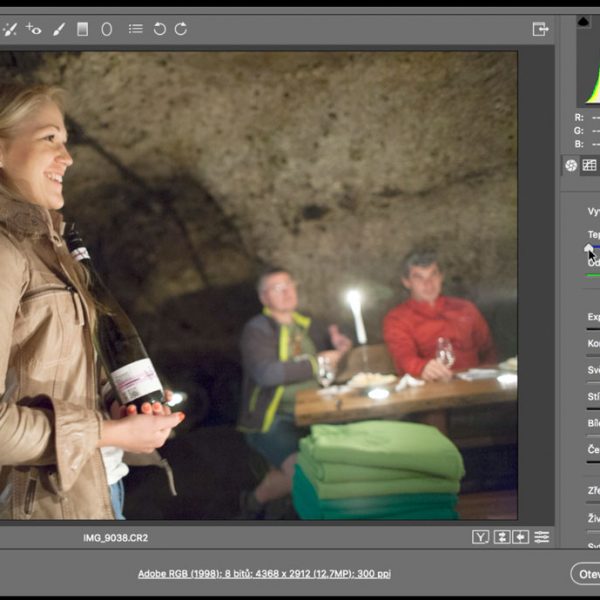Toggle full screen mode icon in toolbar
Screen dimensions: 600x600
pos(540,29)
